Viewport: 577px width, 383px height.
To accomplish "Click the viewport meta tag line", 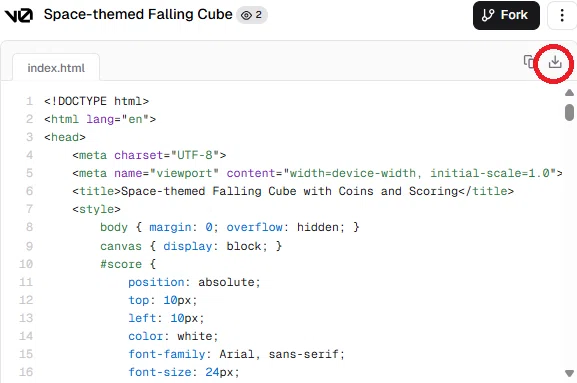I will (317, 173).
